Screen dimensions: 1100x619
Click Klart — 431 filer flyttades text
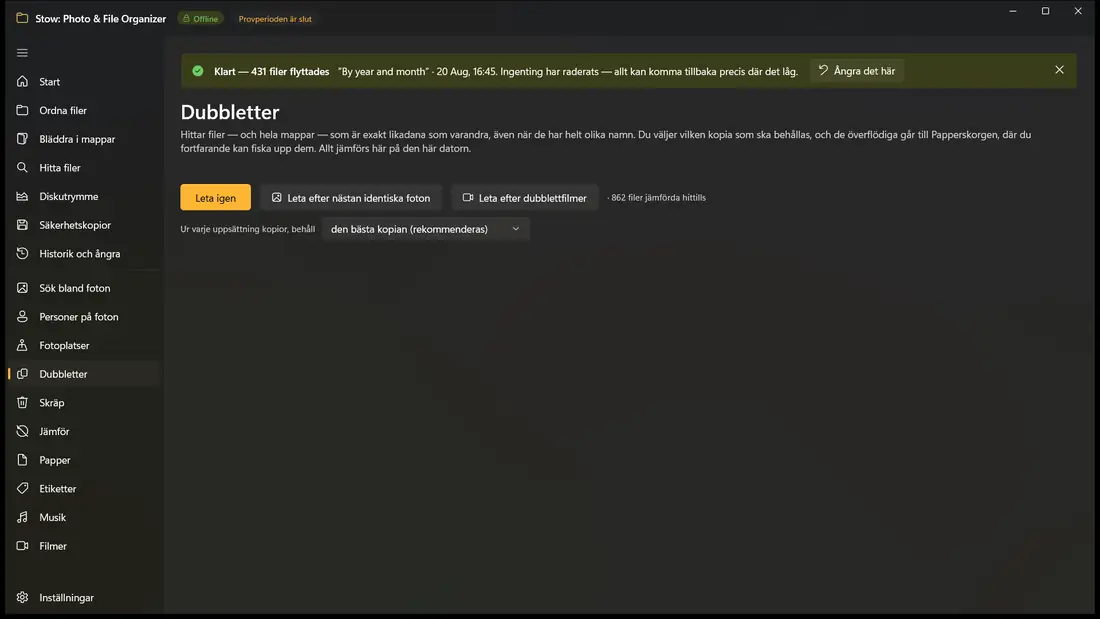pyautogui.click(x=271, y=72)
